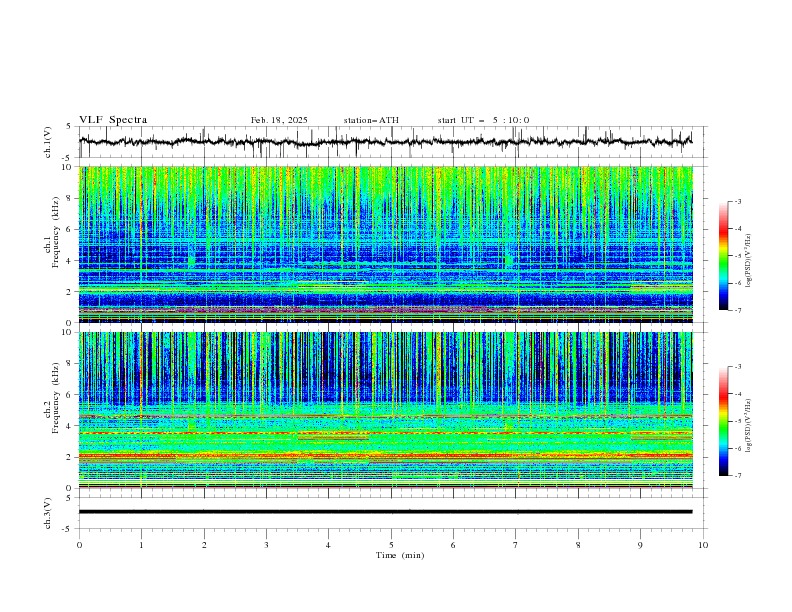792x612 pixels.
Task: Click time axis tick label '7'
Action: tap(516, 545)
